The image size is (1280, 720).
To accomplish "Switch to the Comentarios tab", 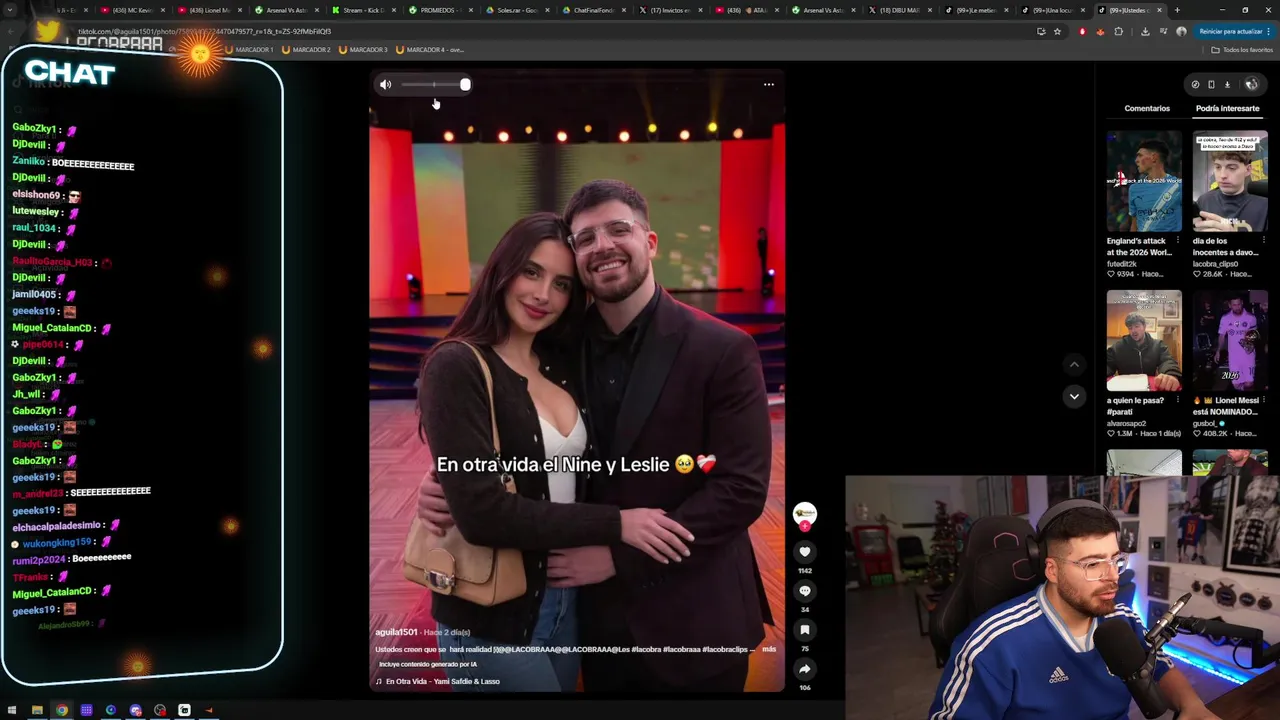I will 1147,108.
